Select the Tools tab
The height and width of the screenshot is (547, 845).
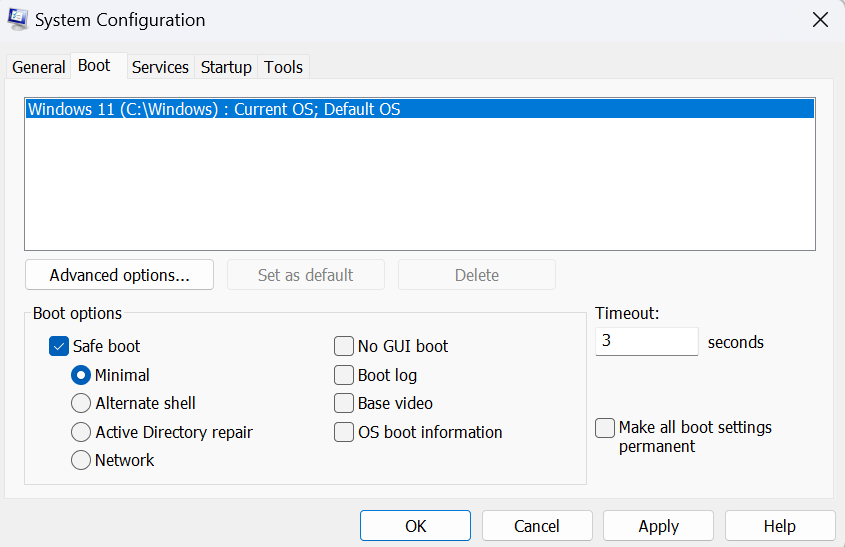[283, 67]
